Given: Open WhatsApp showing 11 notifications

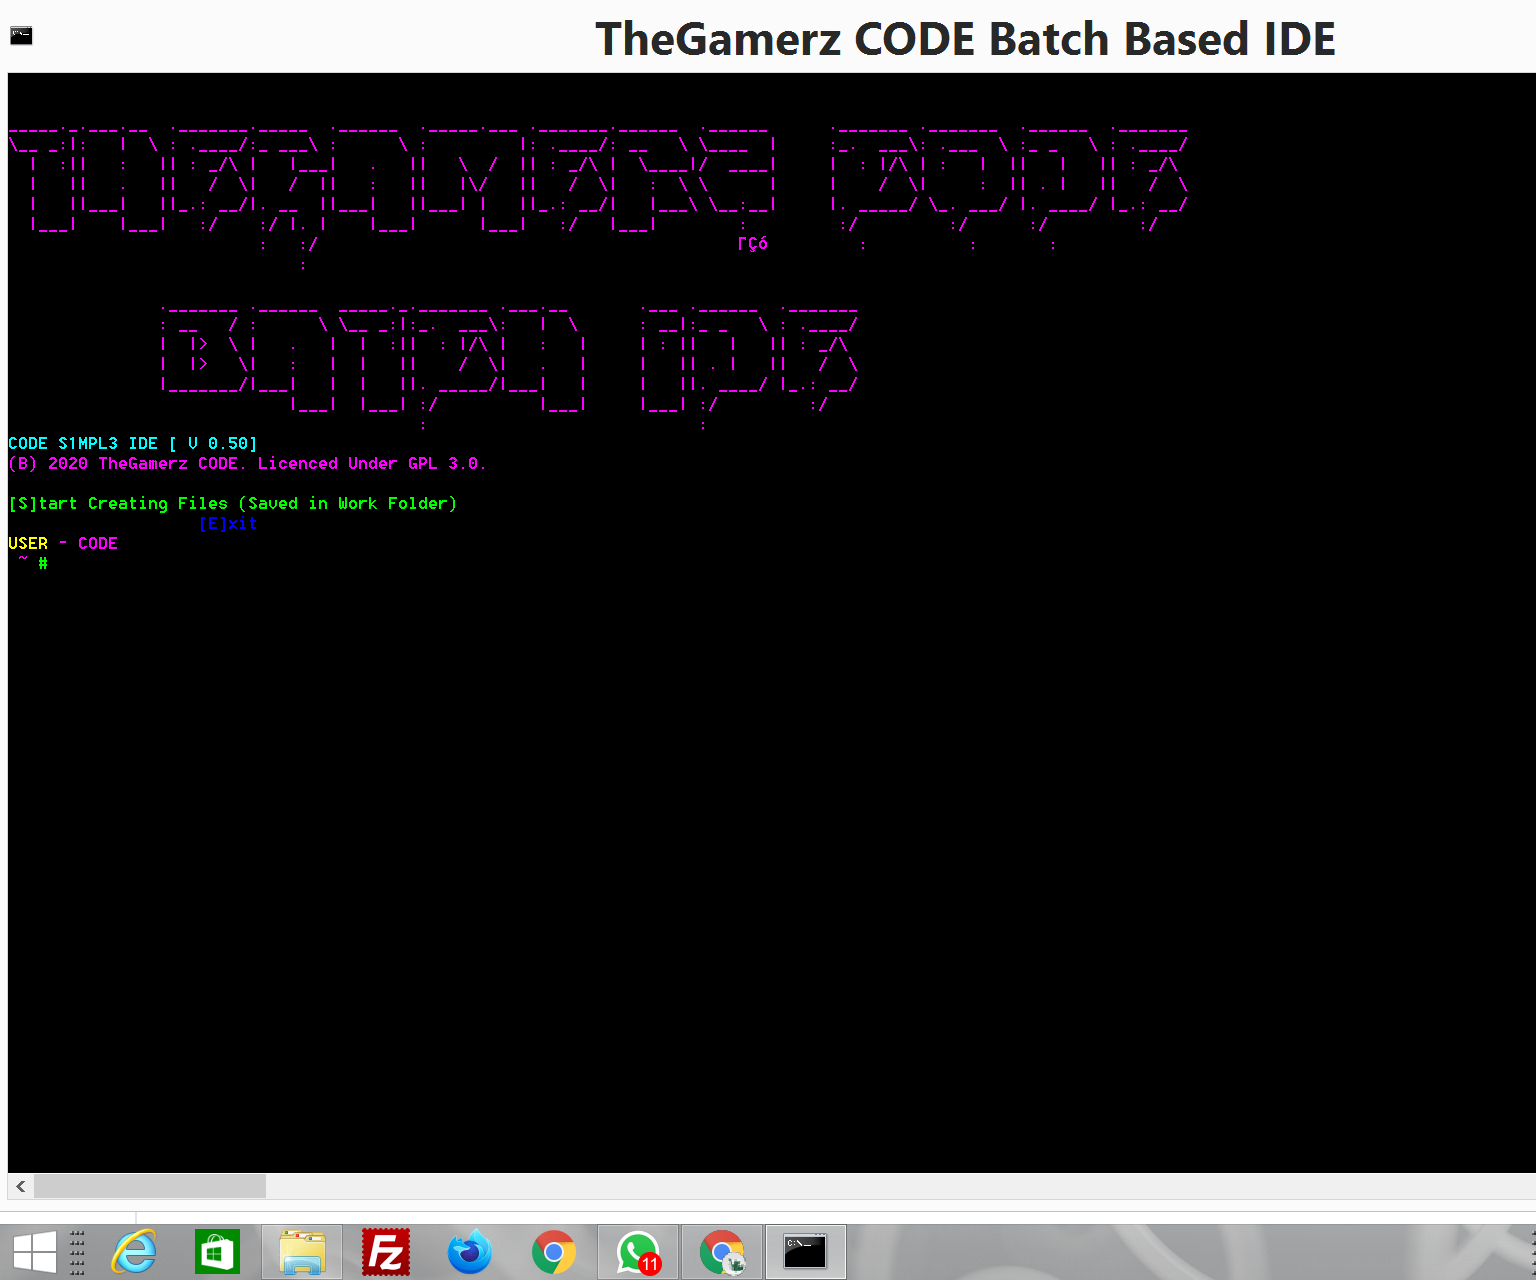Looking at the screenshot, I should coord(637,1251).
